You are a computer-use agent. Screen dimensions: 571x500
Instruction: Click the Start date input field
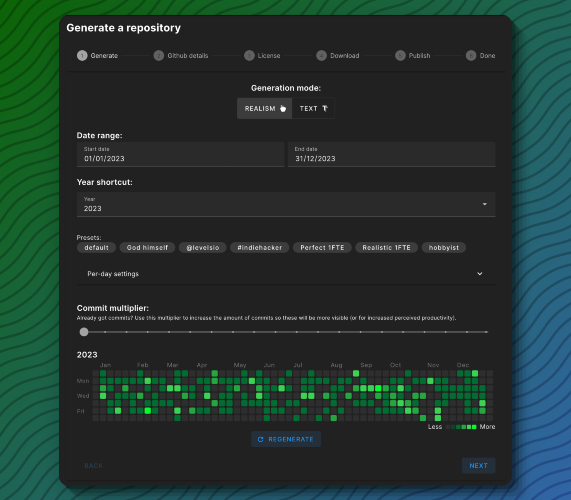180,154
